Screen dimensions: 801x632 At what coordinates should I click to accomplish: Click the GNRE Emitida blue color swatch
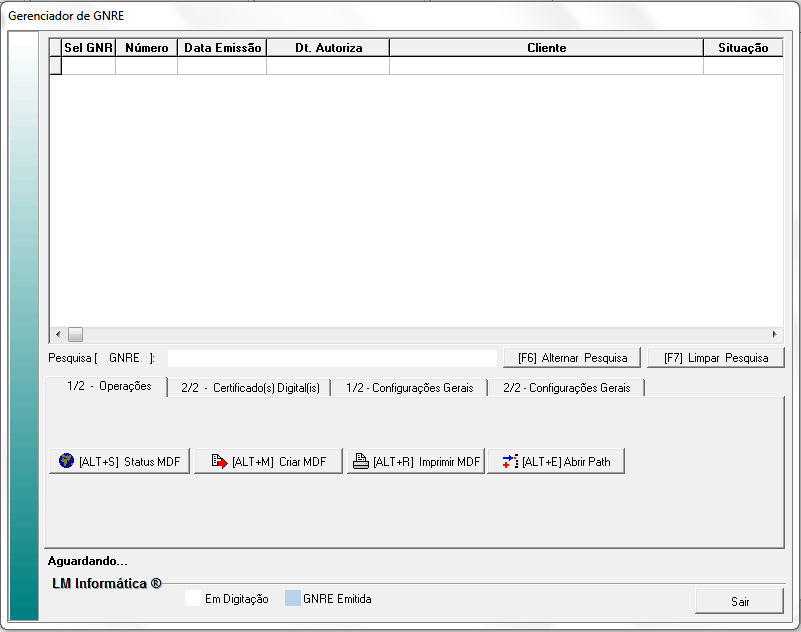[292, 599]
